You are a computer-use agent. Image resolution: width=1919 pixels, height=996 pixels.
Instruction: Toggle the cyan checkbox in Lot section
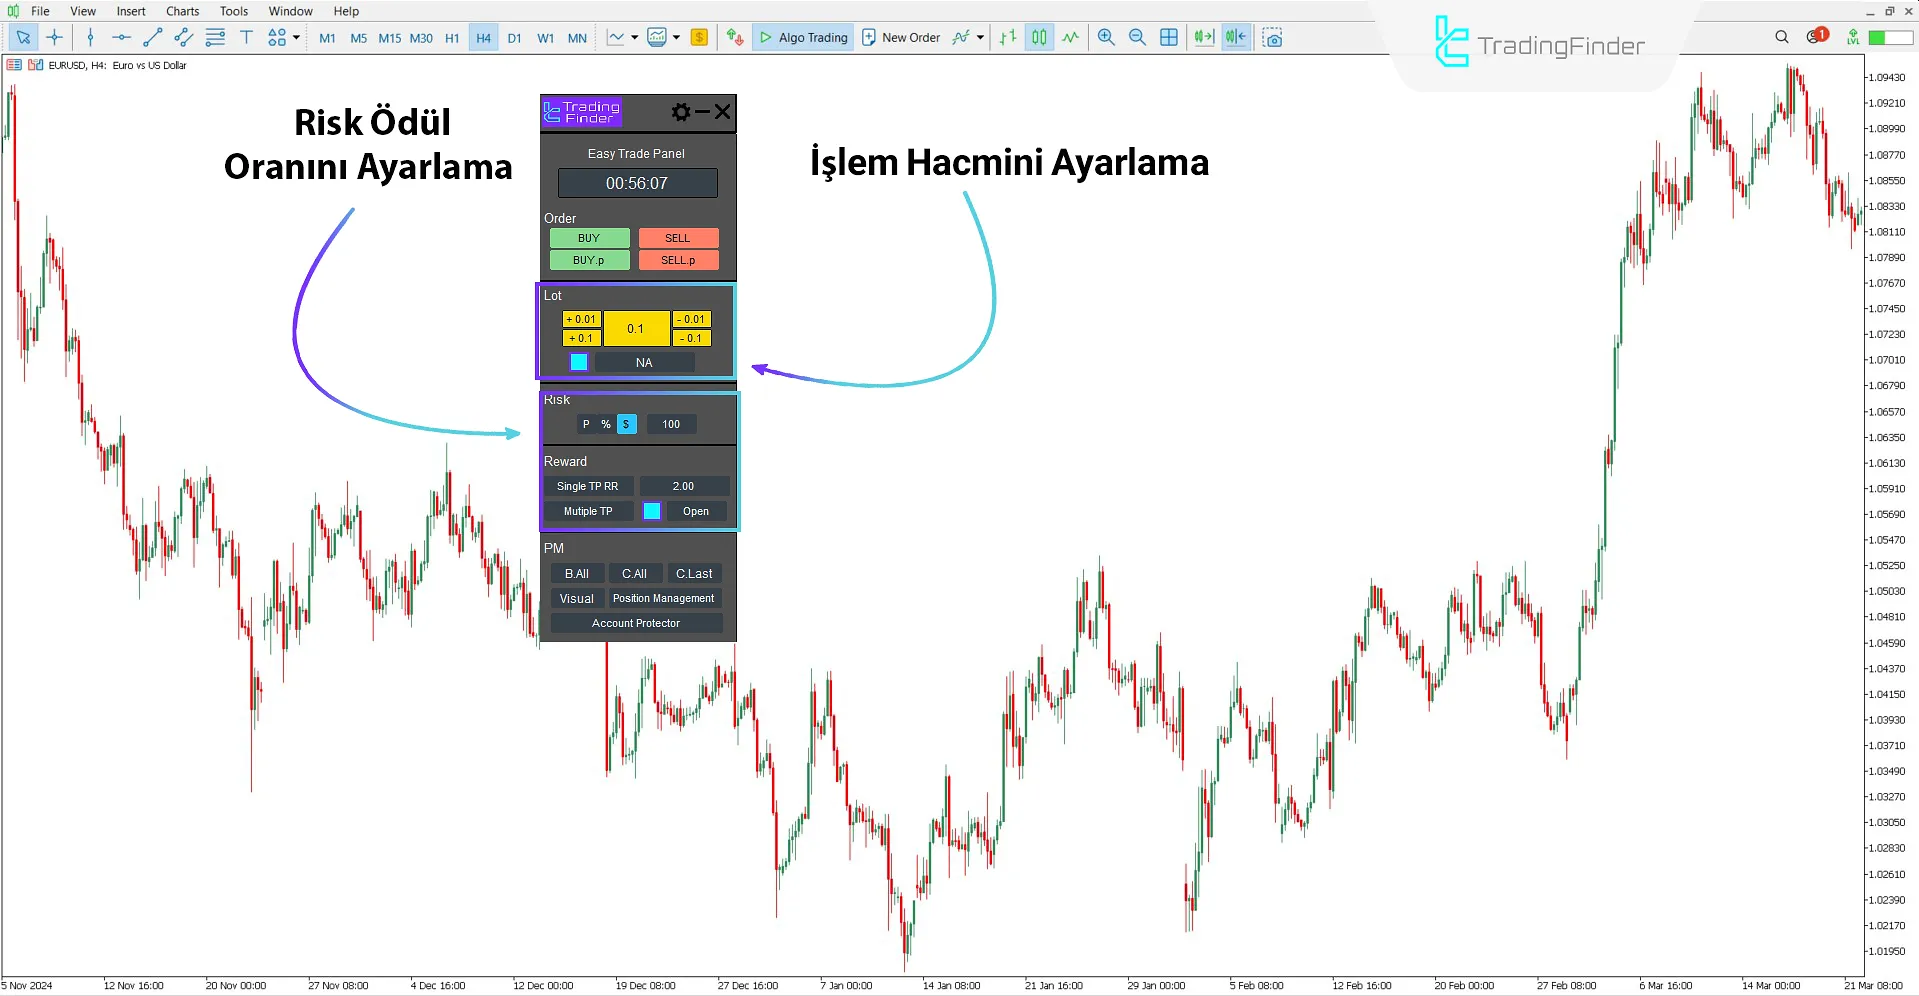pos(578,362)
